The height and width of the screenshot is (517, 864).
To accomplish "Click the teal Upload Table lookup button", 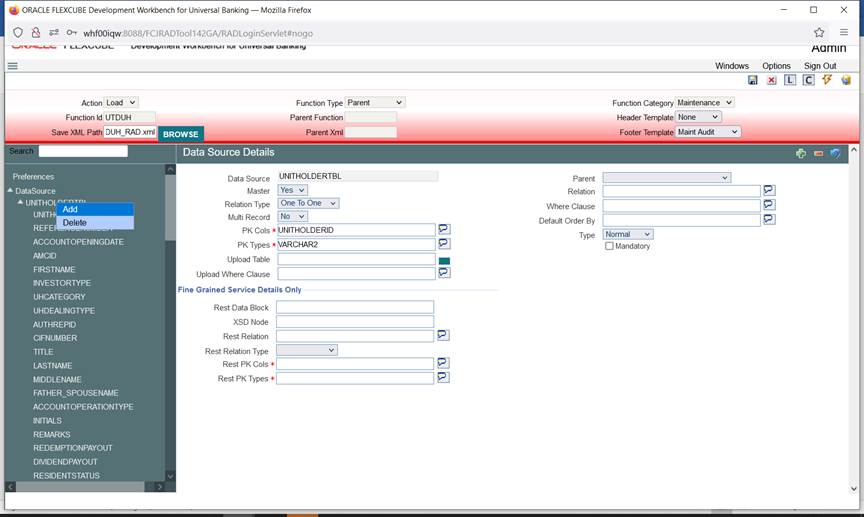I will point(444,261).
